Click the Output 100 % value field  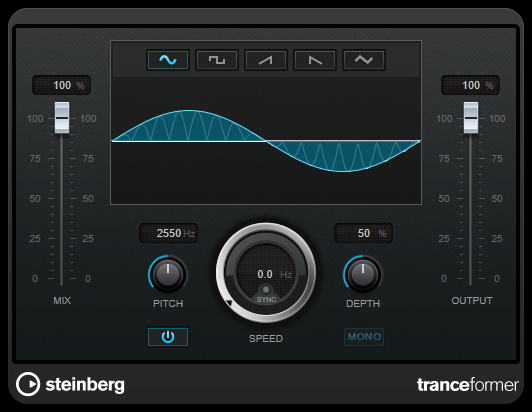(x=470, y=85)
